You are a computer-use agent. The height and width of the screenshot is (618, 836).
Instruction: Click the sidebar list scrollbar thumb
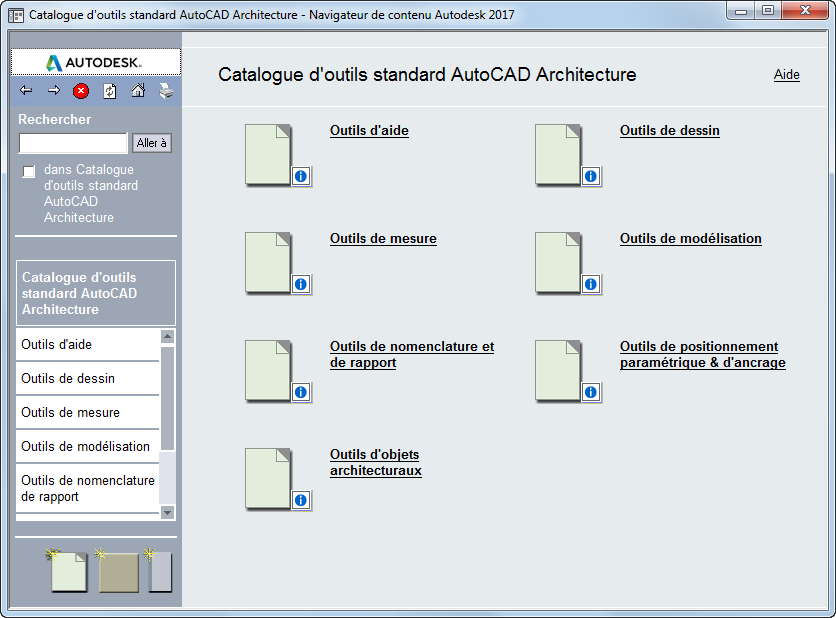point(167,399)
